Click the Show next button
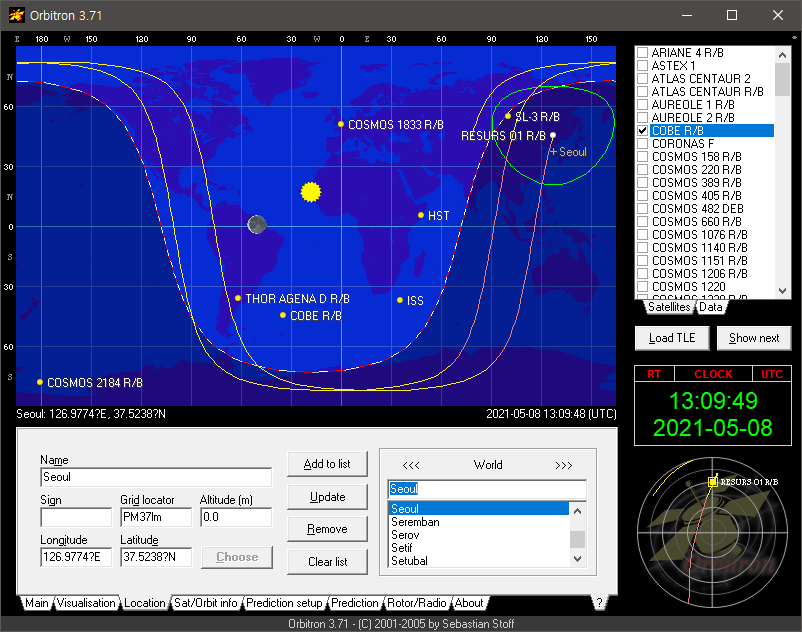Viewport: 802px width, 632px height. pyautogui.click(x=754, y=338)
